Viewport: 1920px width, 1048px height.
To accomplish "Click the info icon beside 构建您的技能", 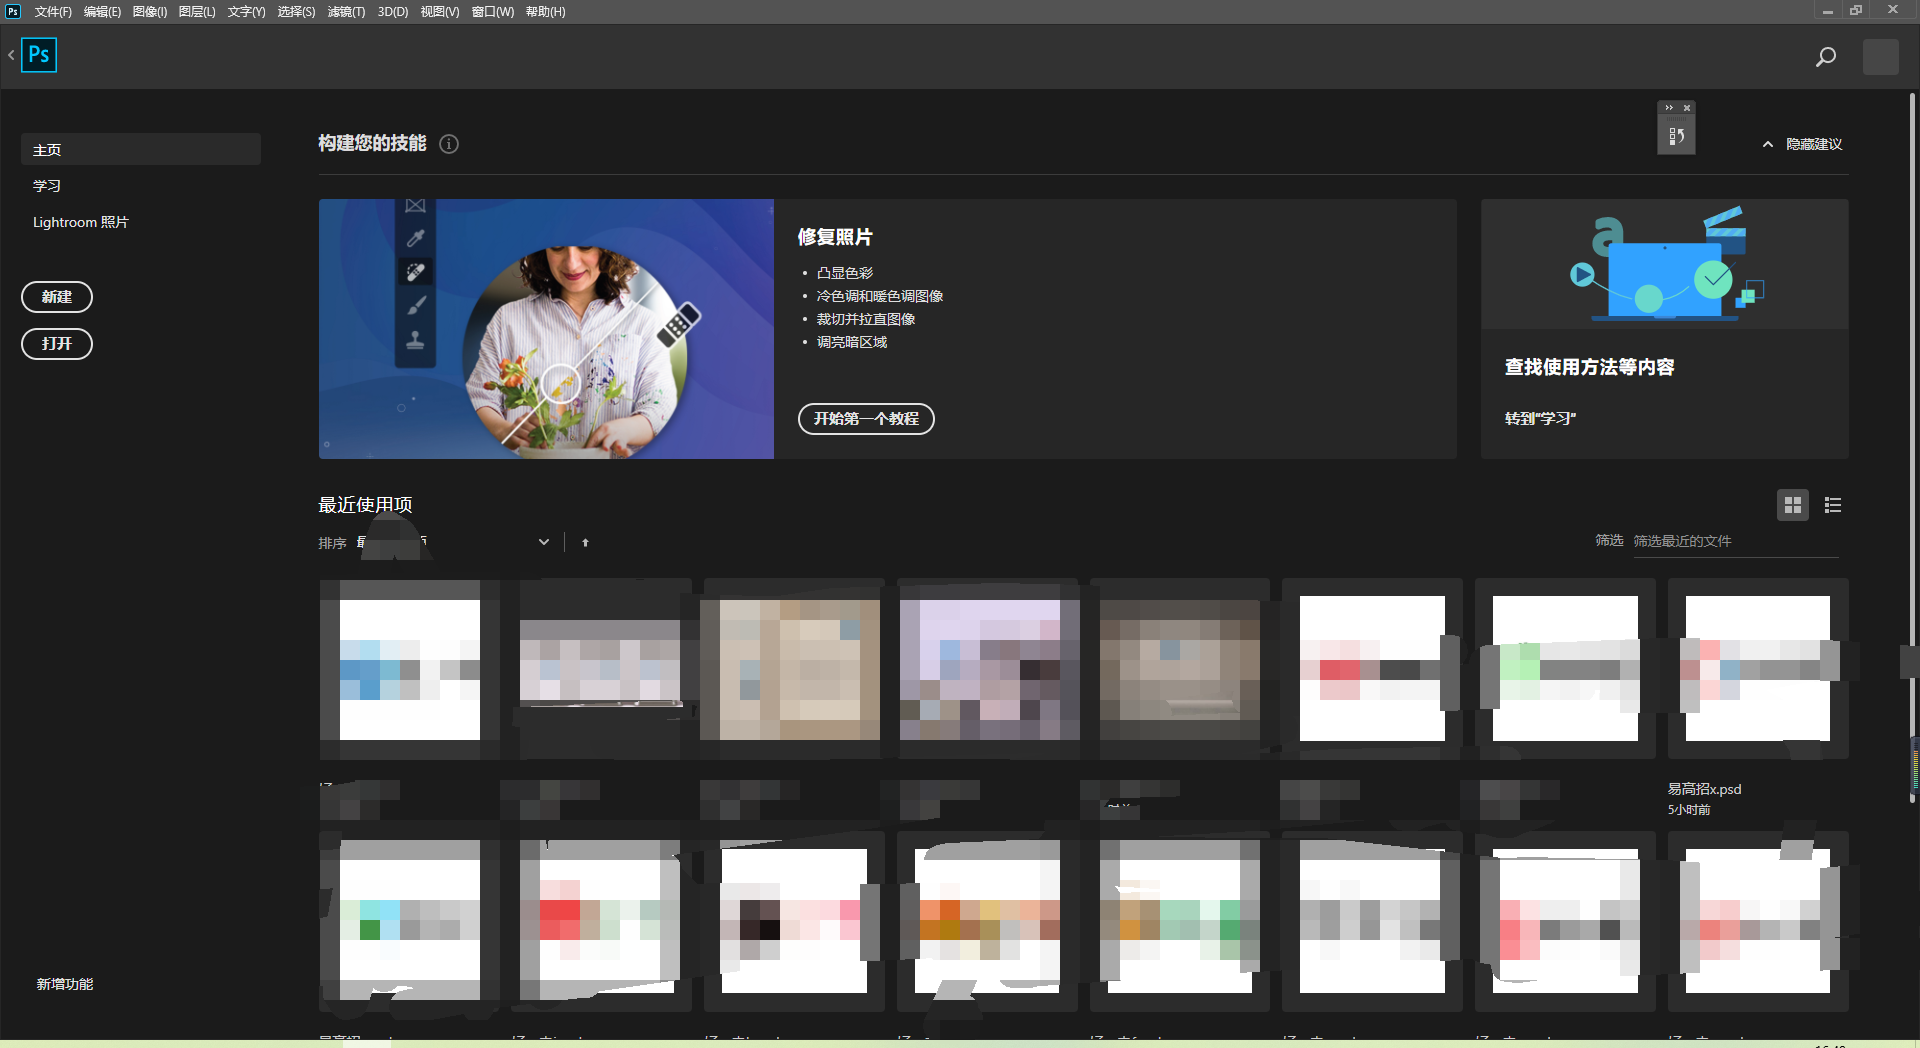I will [x=449, y=144].
